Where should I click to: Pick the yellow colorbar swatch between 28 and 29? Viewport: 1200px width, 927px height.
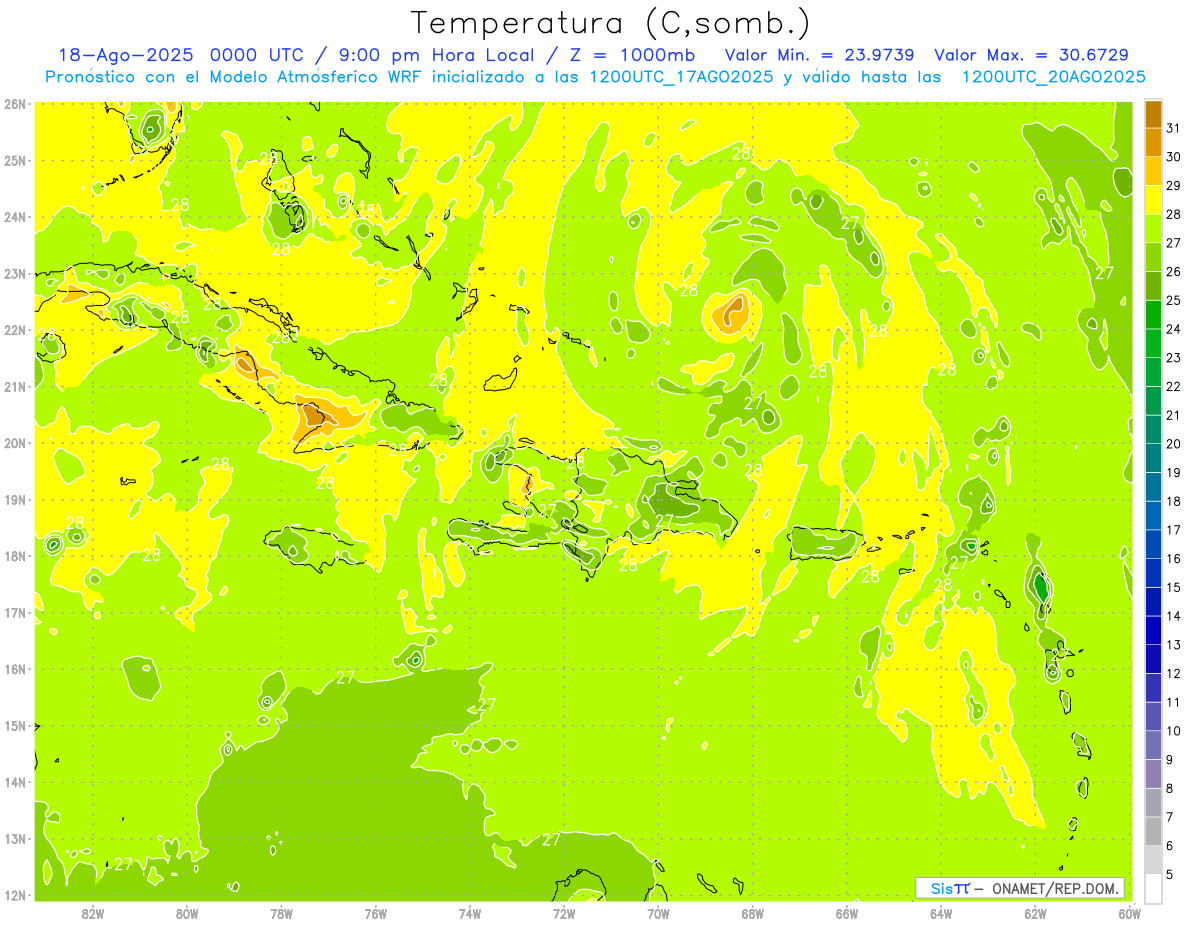tap(1153, 200)
